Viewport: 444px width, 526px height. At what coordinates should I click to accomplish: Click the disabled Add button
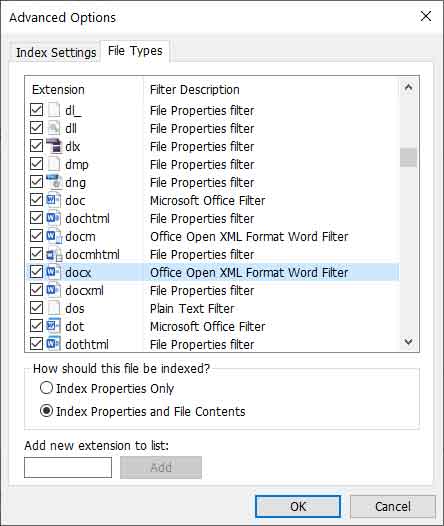pos(161,467)
